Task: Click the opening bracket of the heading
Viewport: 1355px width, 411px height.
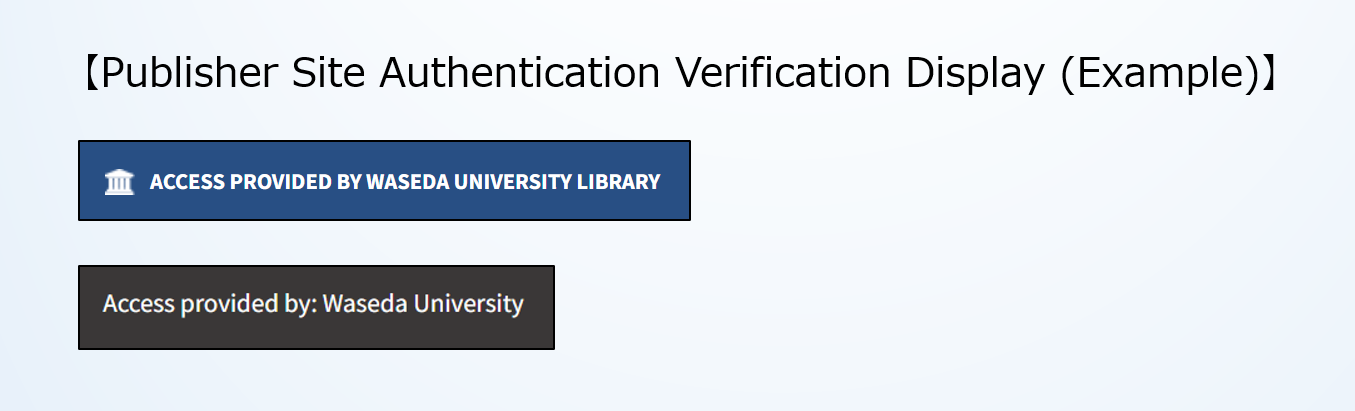Action: [x=90, y=74]
